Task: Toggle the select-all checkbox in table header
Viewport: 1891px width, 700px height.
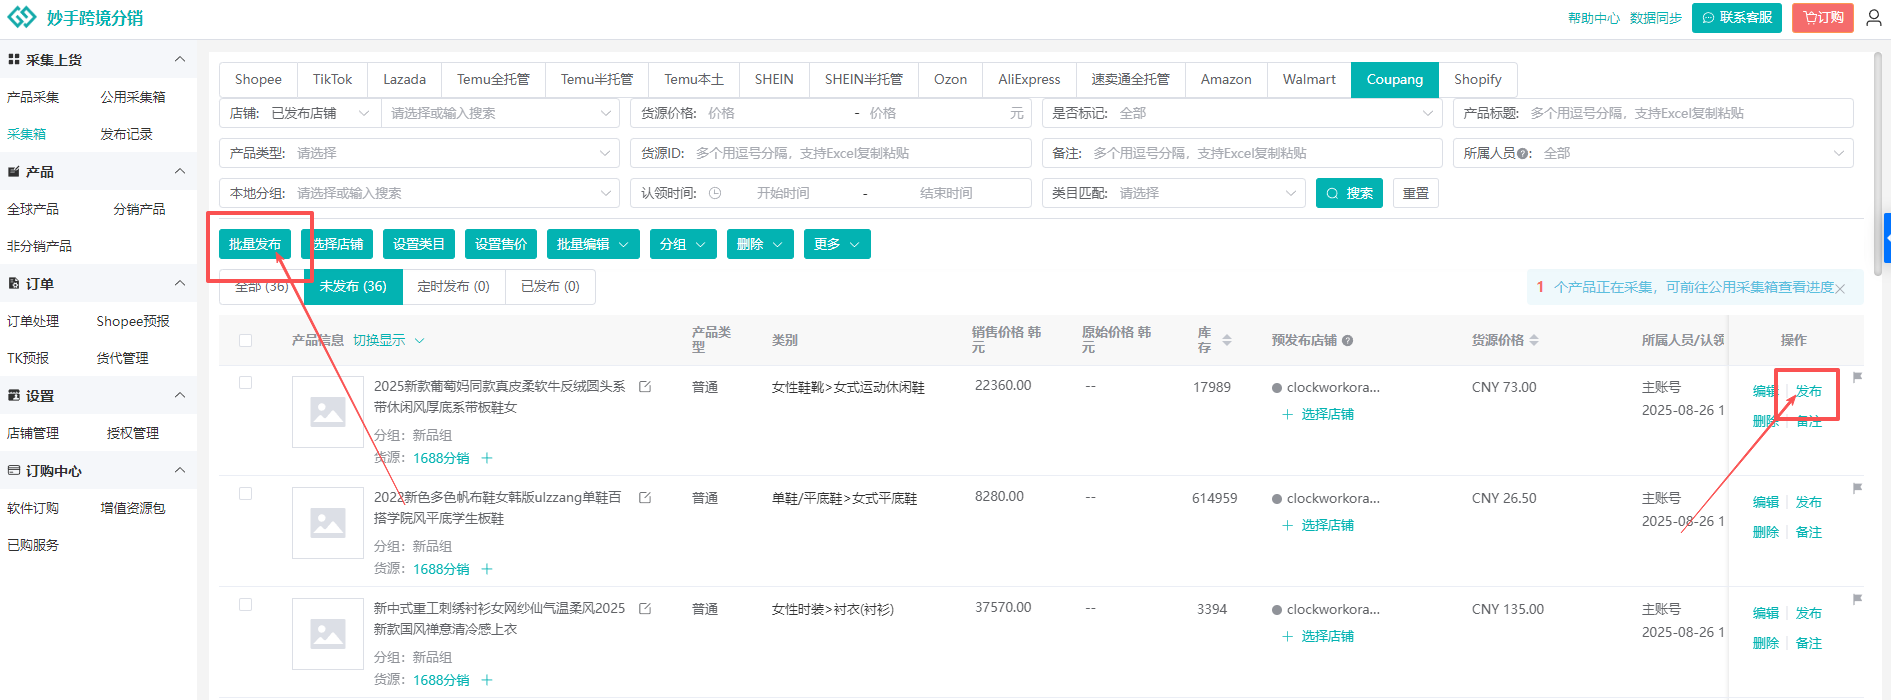Action: tap(246, 341)
